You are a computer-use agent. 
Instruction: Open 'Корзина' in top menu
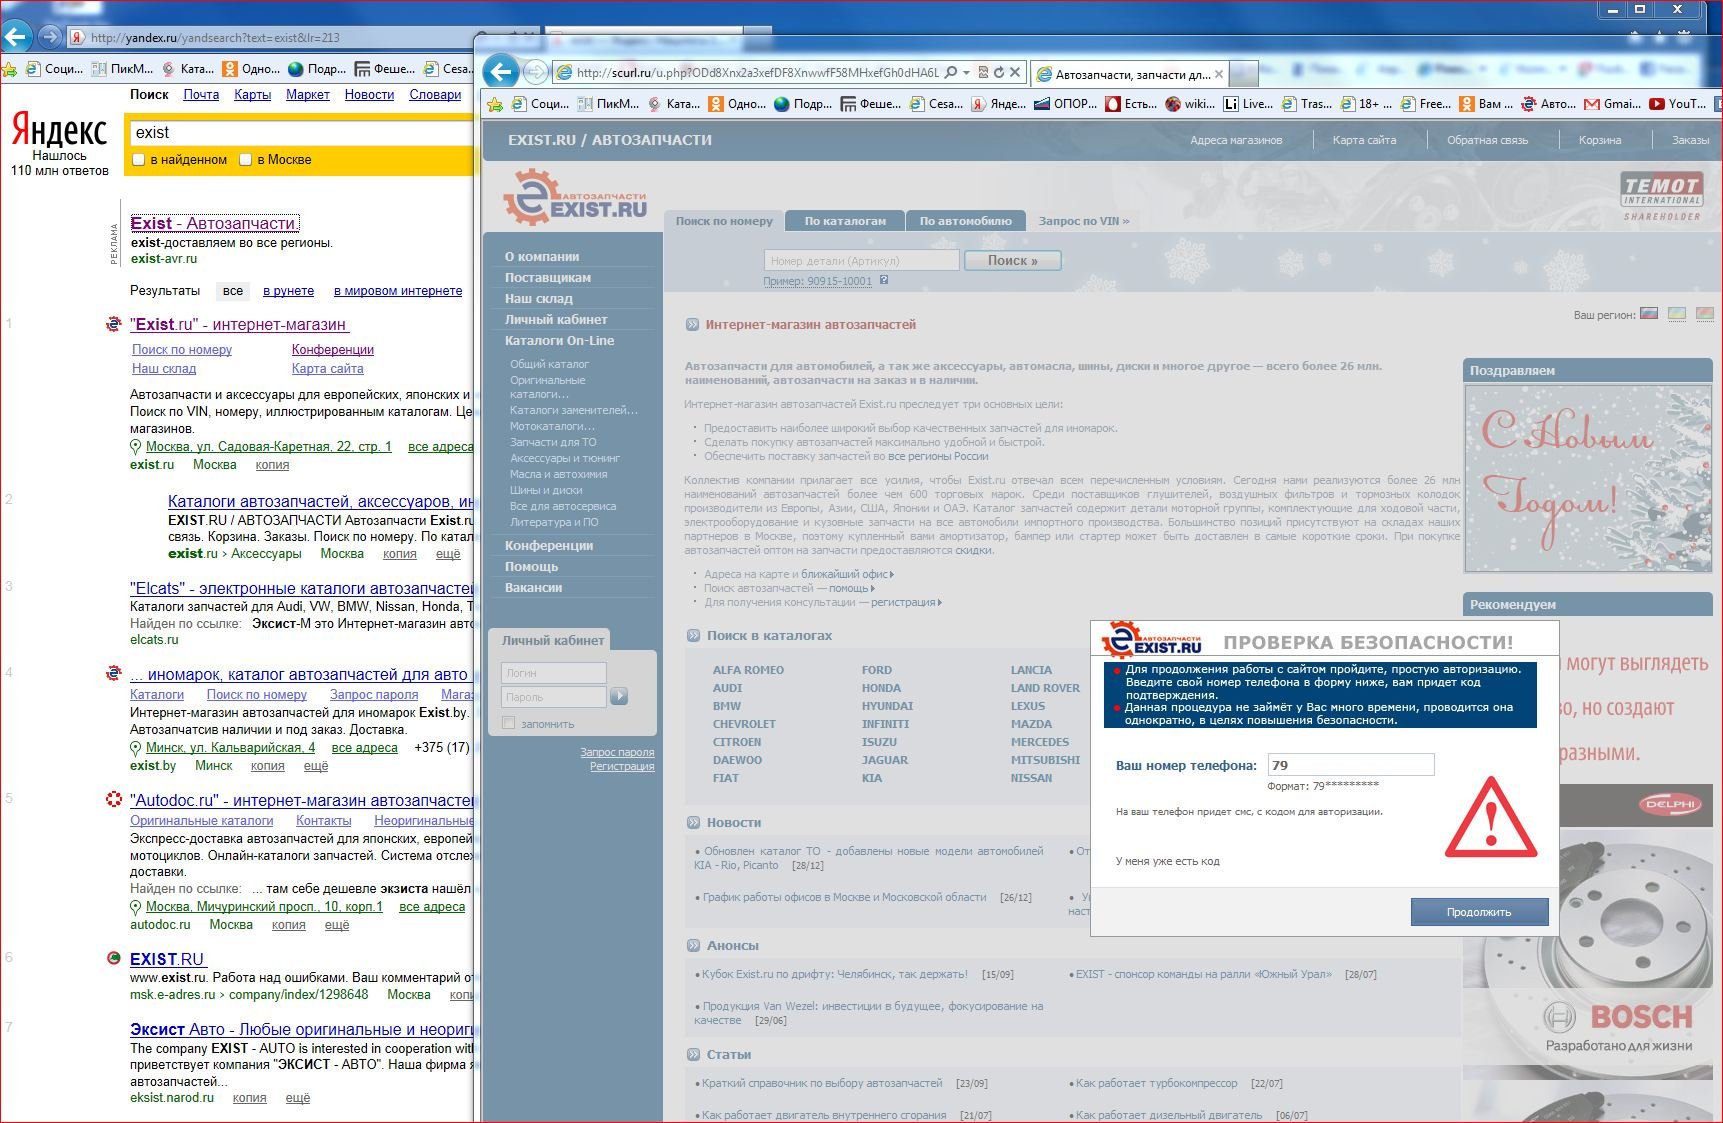[1600, 140]
